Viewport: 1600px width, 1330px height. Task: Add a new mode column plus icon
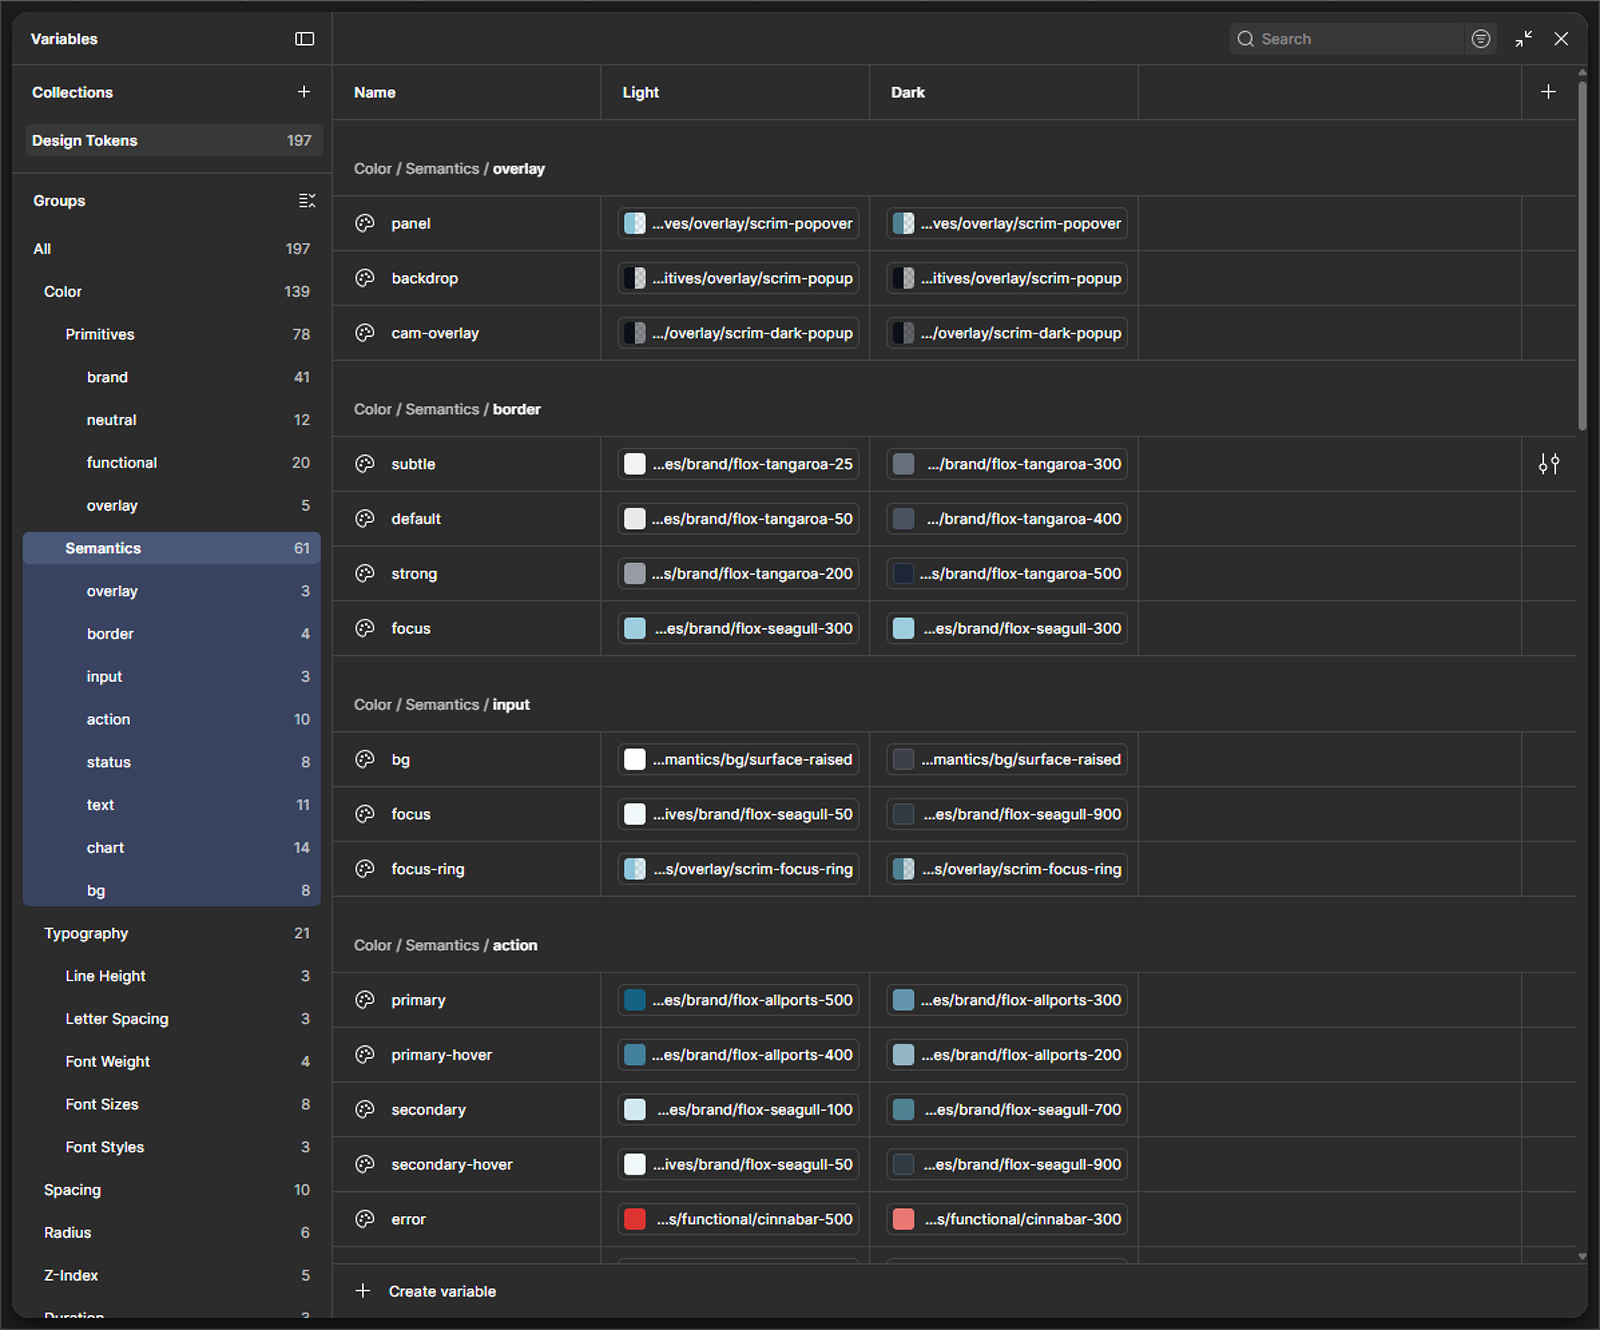(x=1548, y=92)
